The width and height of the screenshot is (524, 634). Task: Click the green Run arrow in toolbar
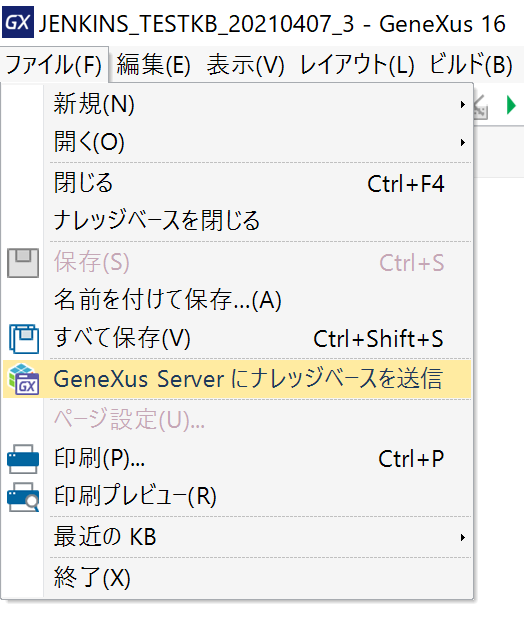click(x=511, y=105)
